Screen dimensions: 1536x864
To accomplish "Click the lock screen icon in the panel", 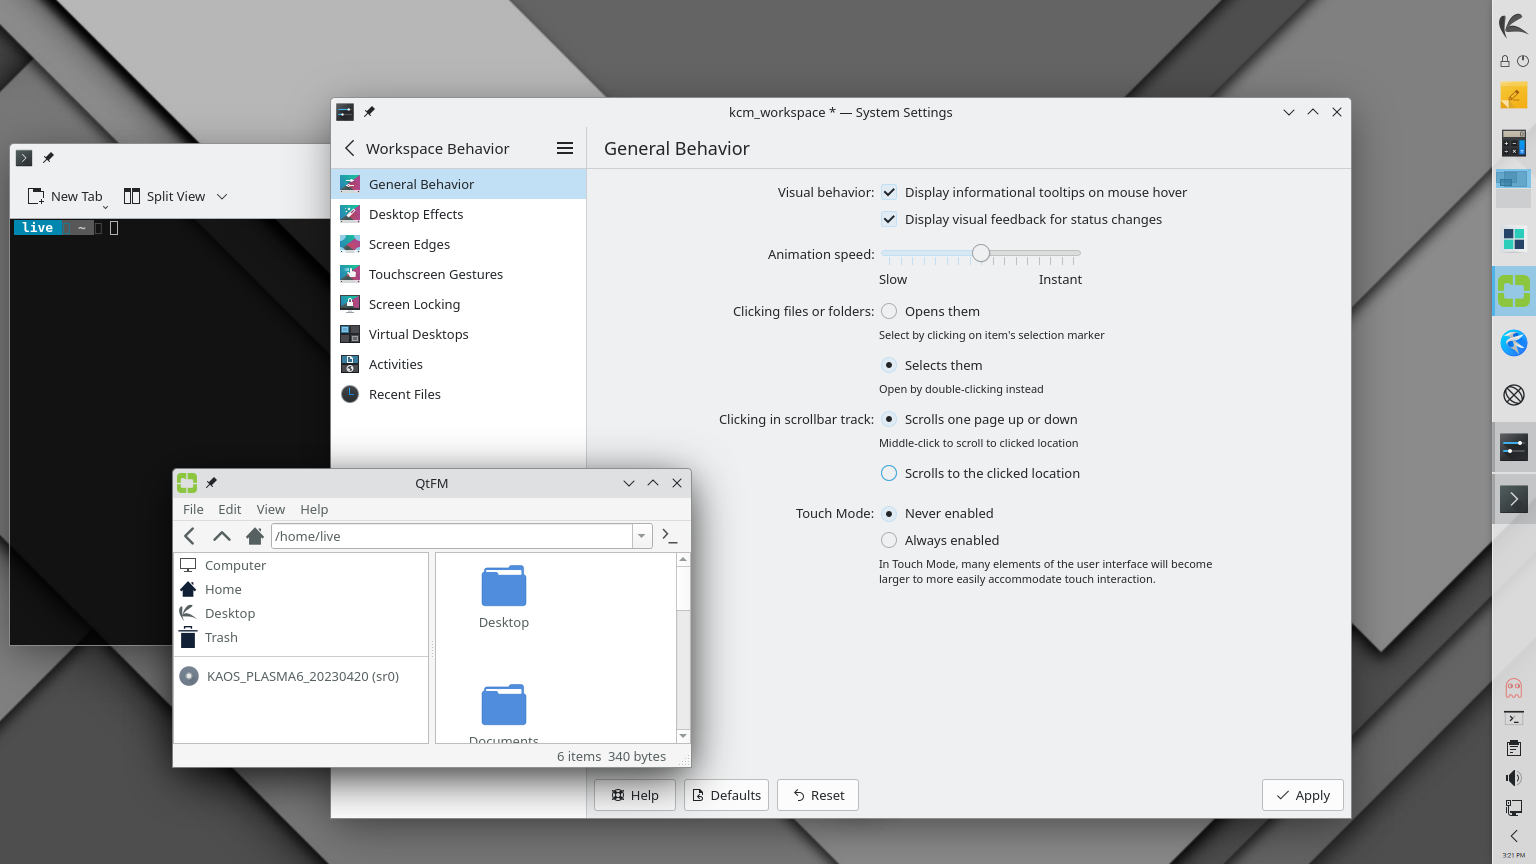I will (x=1505, y=61).
